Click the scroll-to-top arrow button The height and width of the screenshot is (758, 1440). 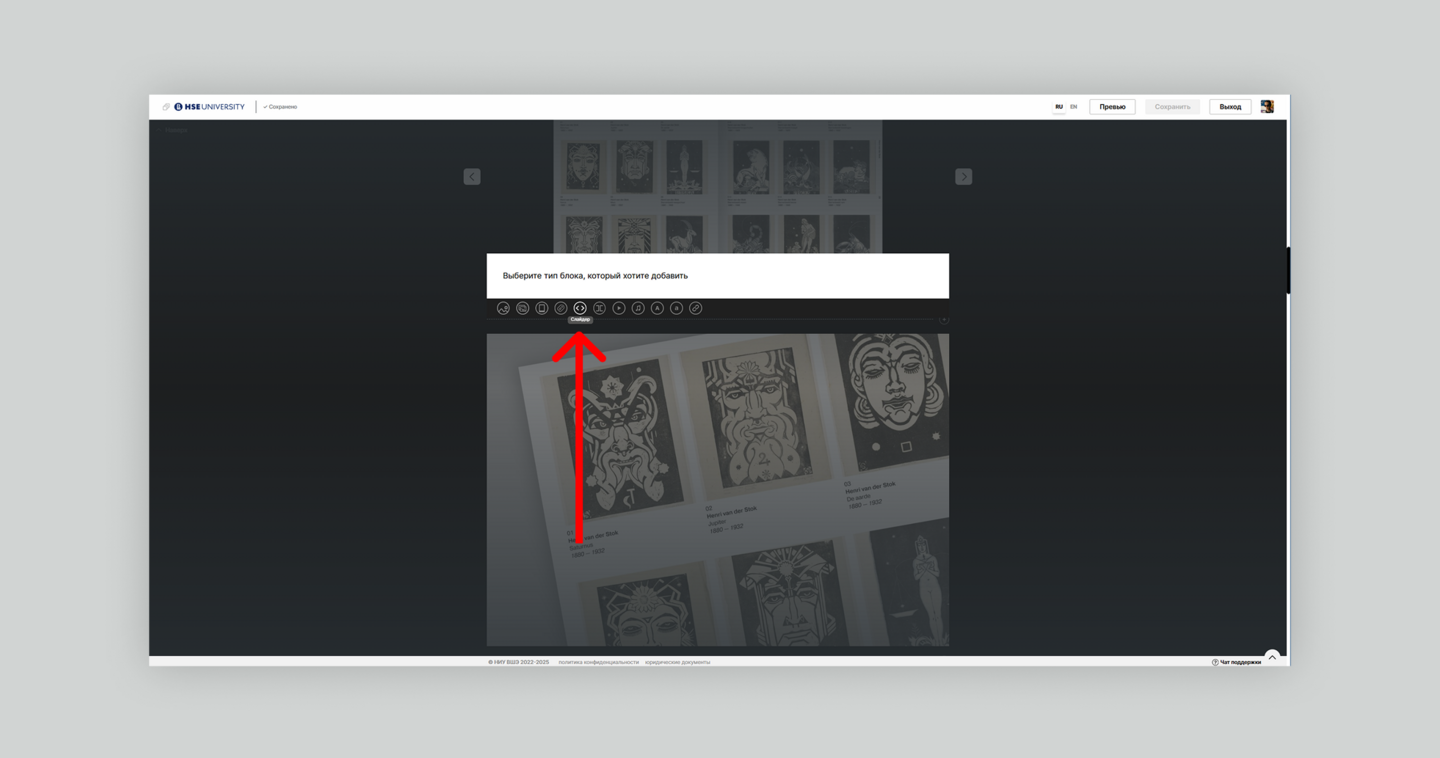(1272, 657)
